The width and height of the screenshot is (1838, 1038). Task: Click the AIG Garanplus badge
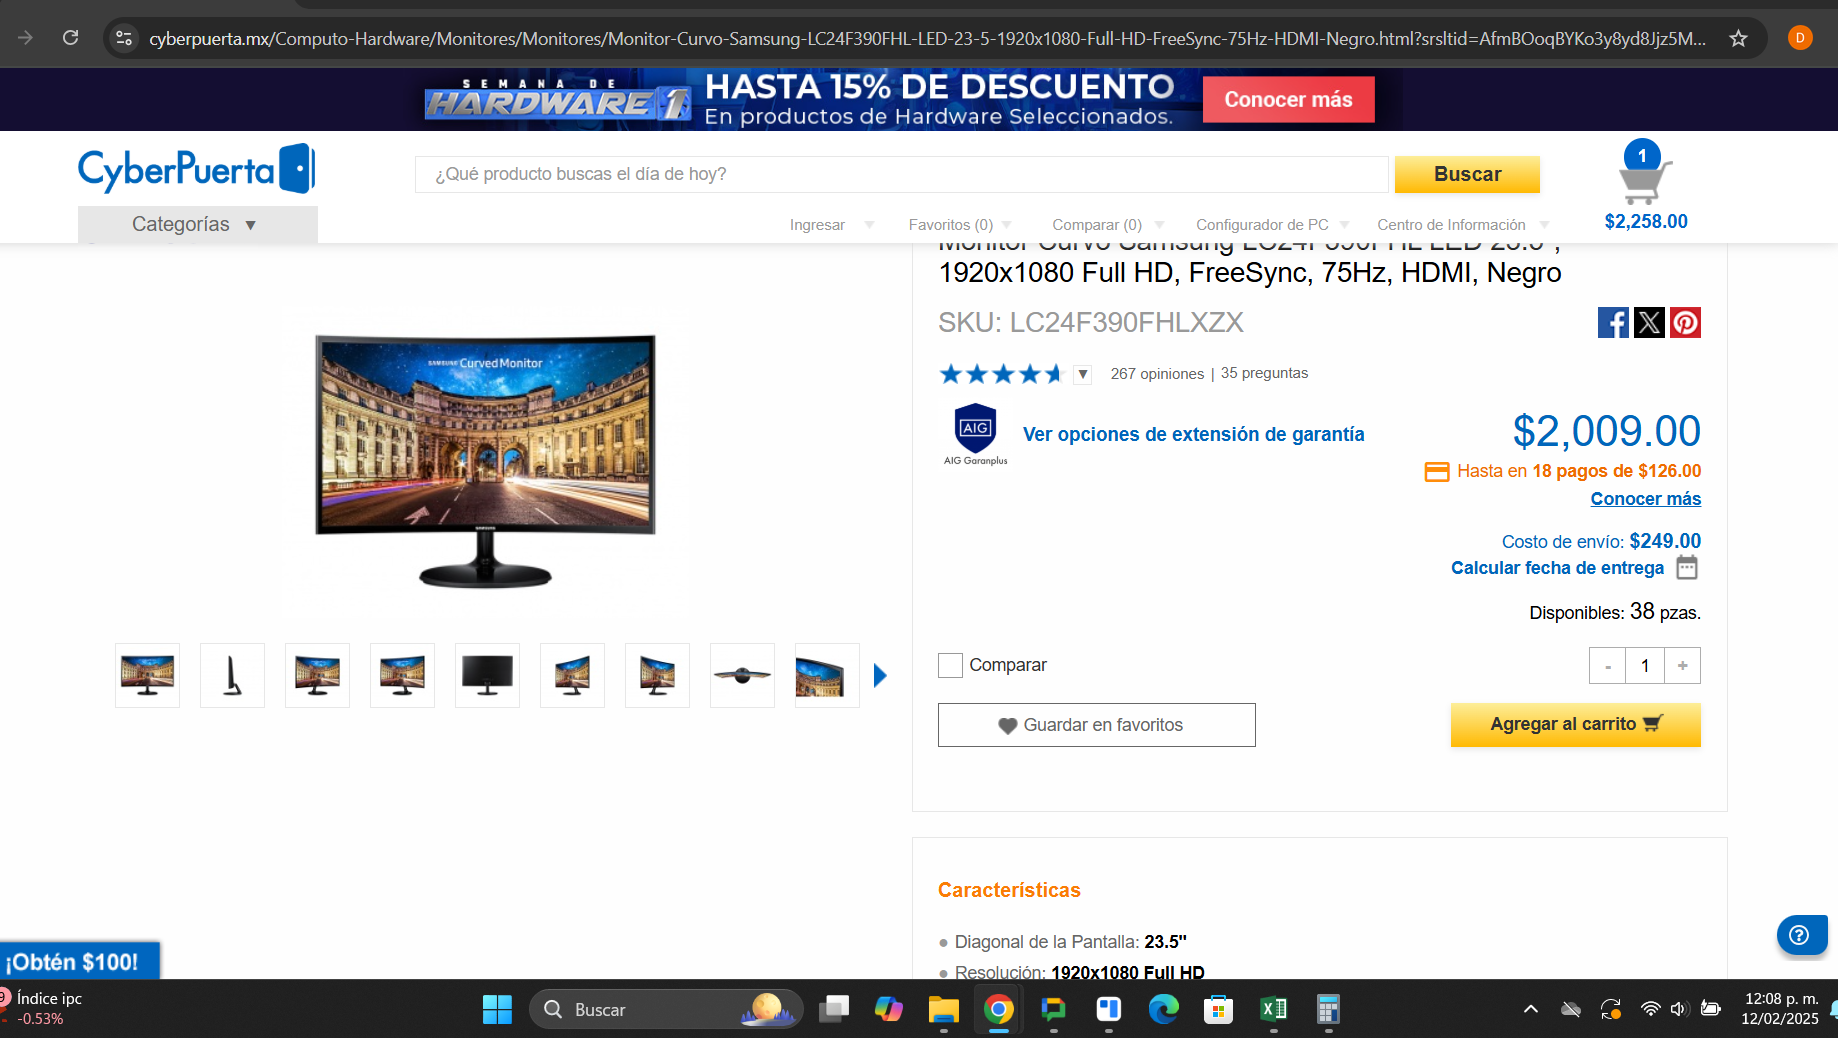(x=976, y=434)
